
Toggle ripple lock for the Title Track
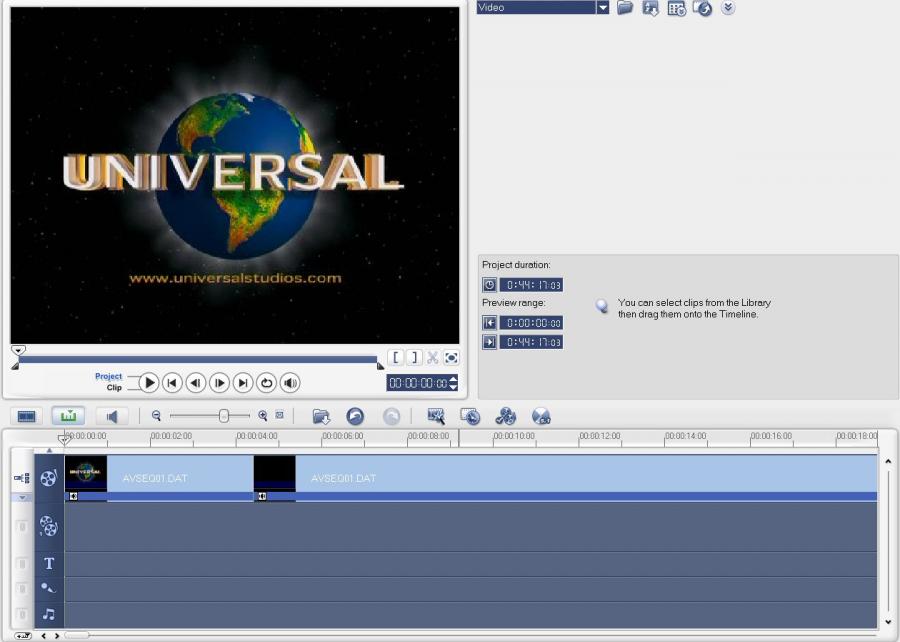coord(22,563)
